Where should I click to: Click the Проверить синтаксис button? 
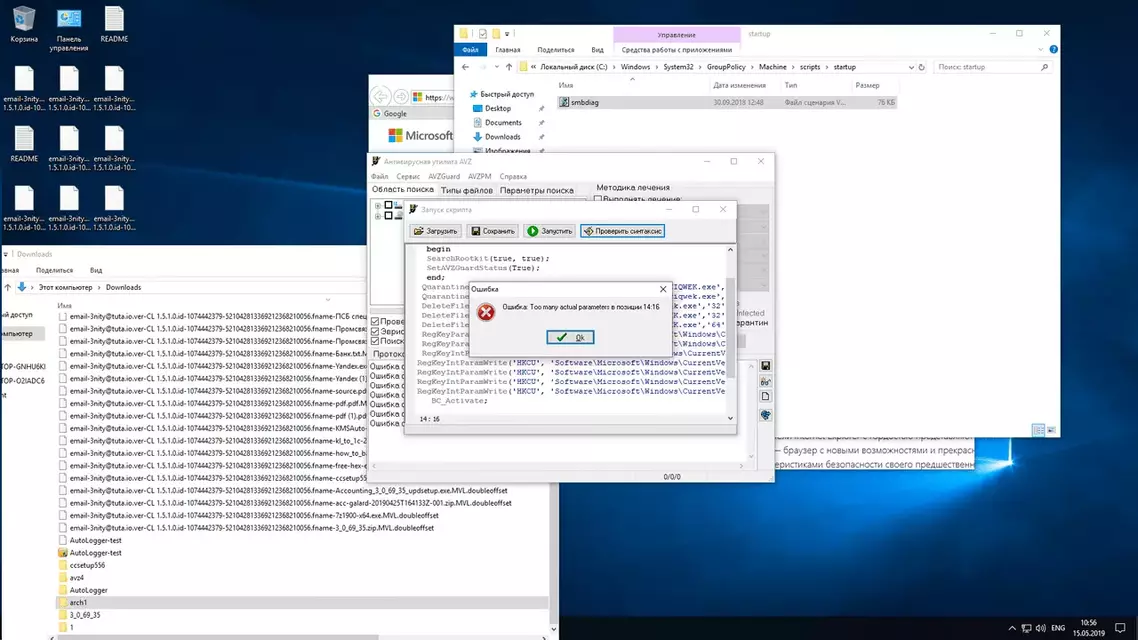(623, 231)
